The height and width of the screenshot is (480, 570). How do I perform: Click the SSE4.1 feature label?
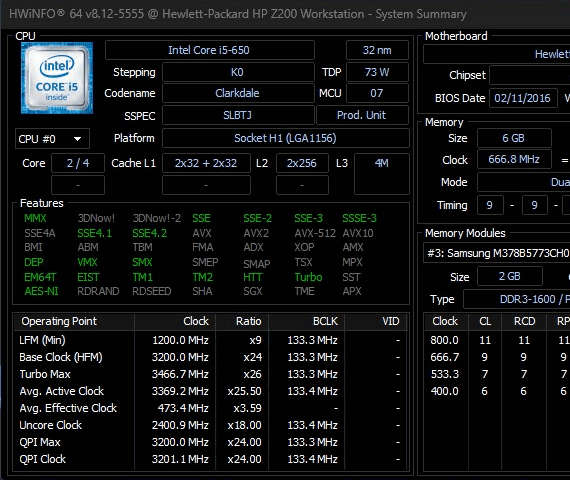point(95,233)
